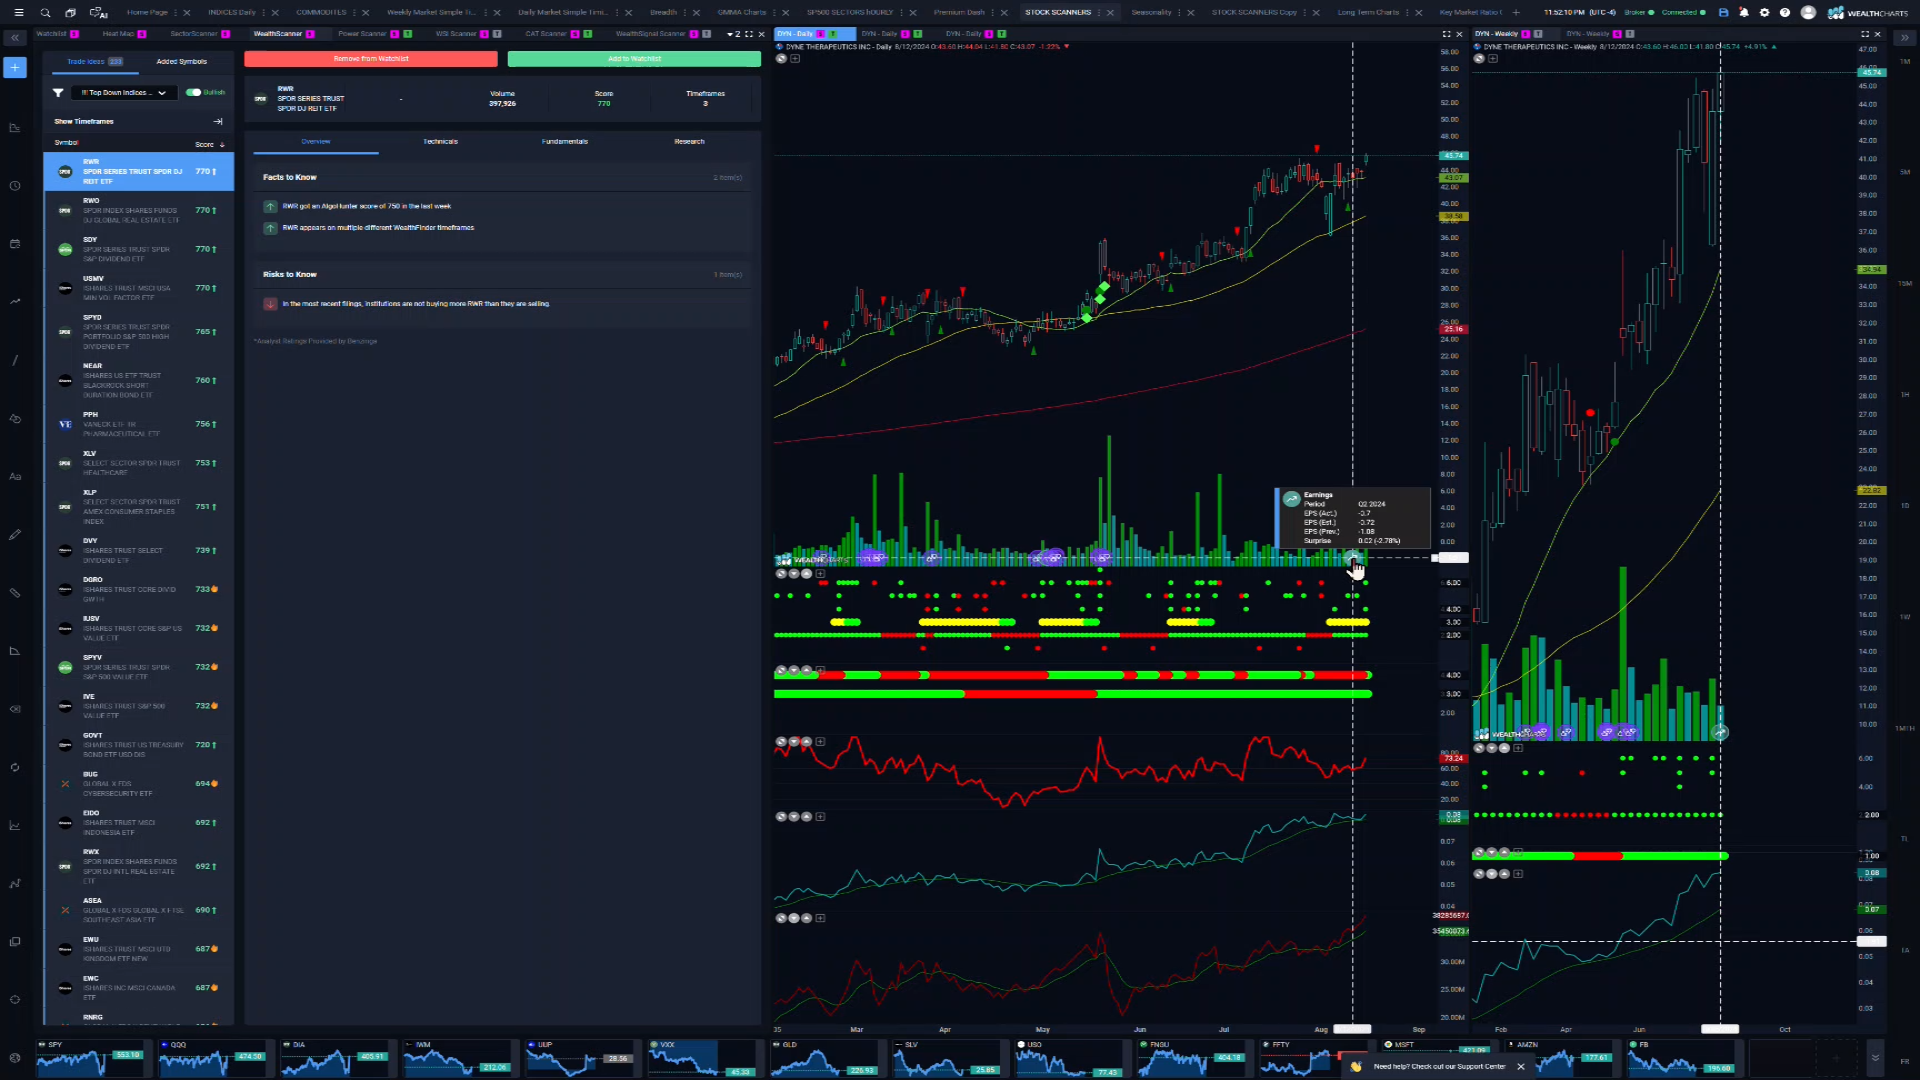Open the Top Down Indices dropdown

point(123,93)
